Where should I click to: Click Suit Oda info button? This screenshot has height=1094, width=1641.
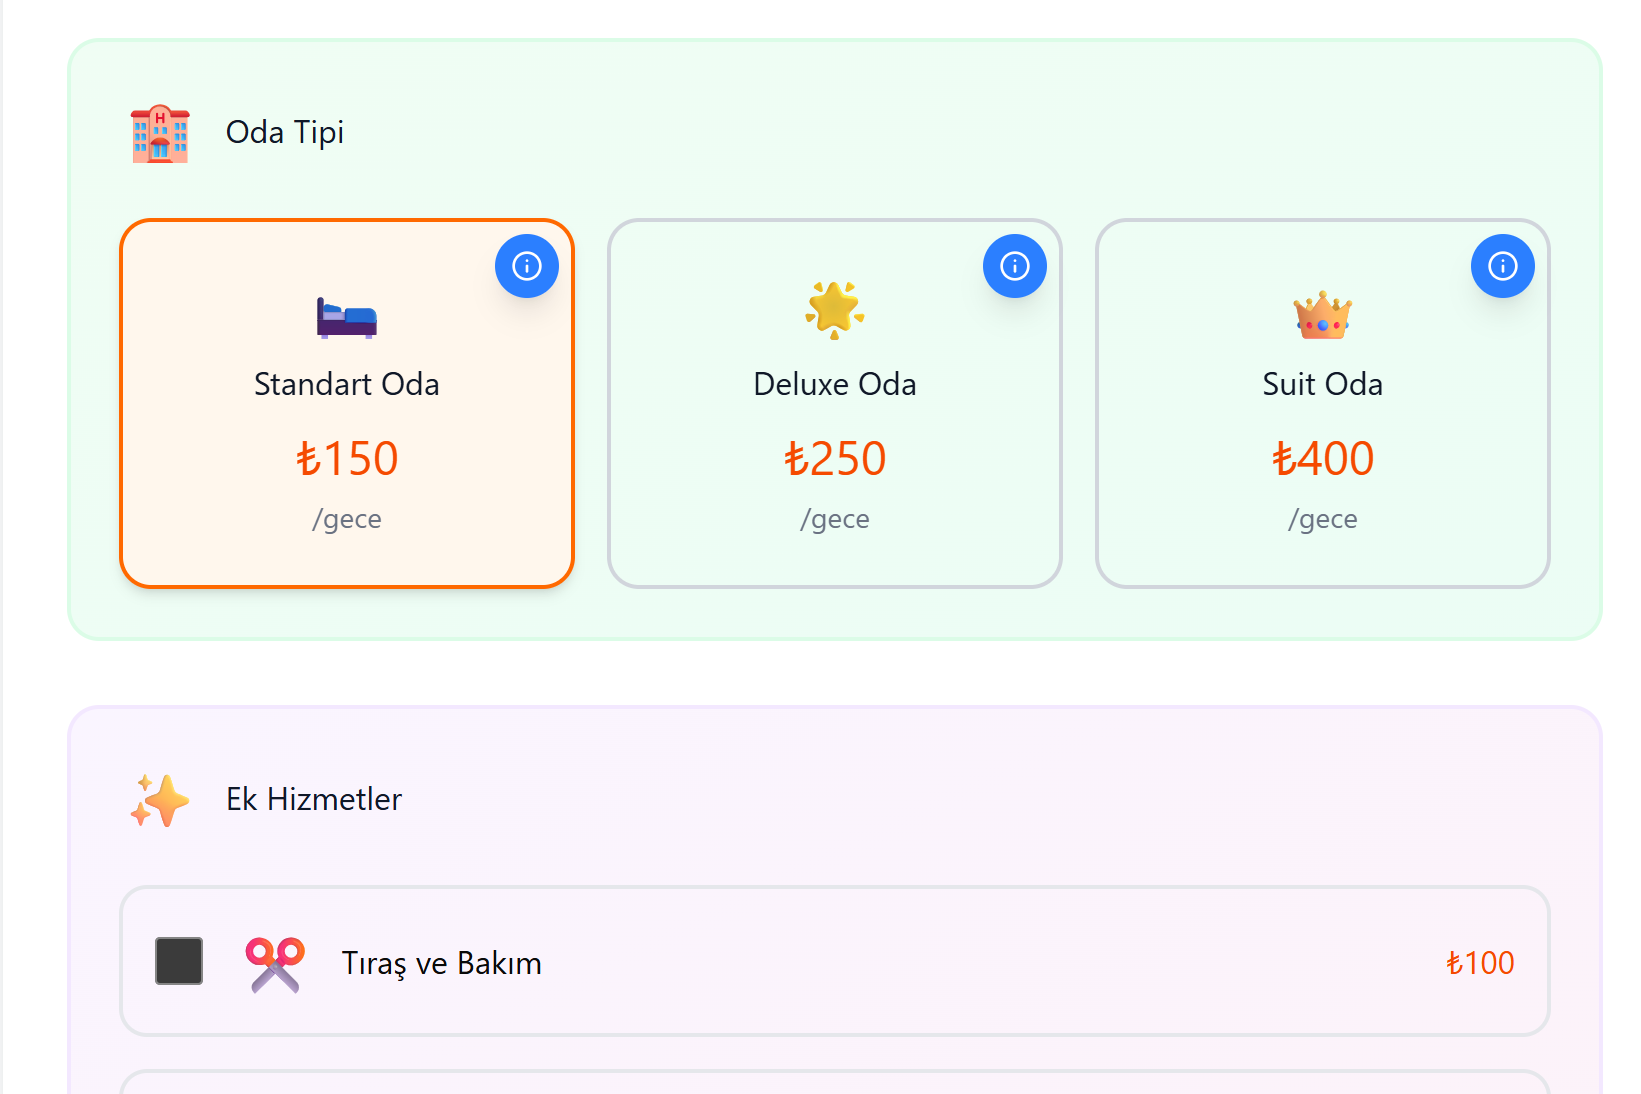point(1503,266)
